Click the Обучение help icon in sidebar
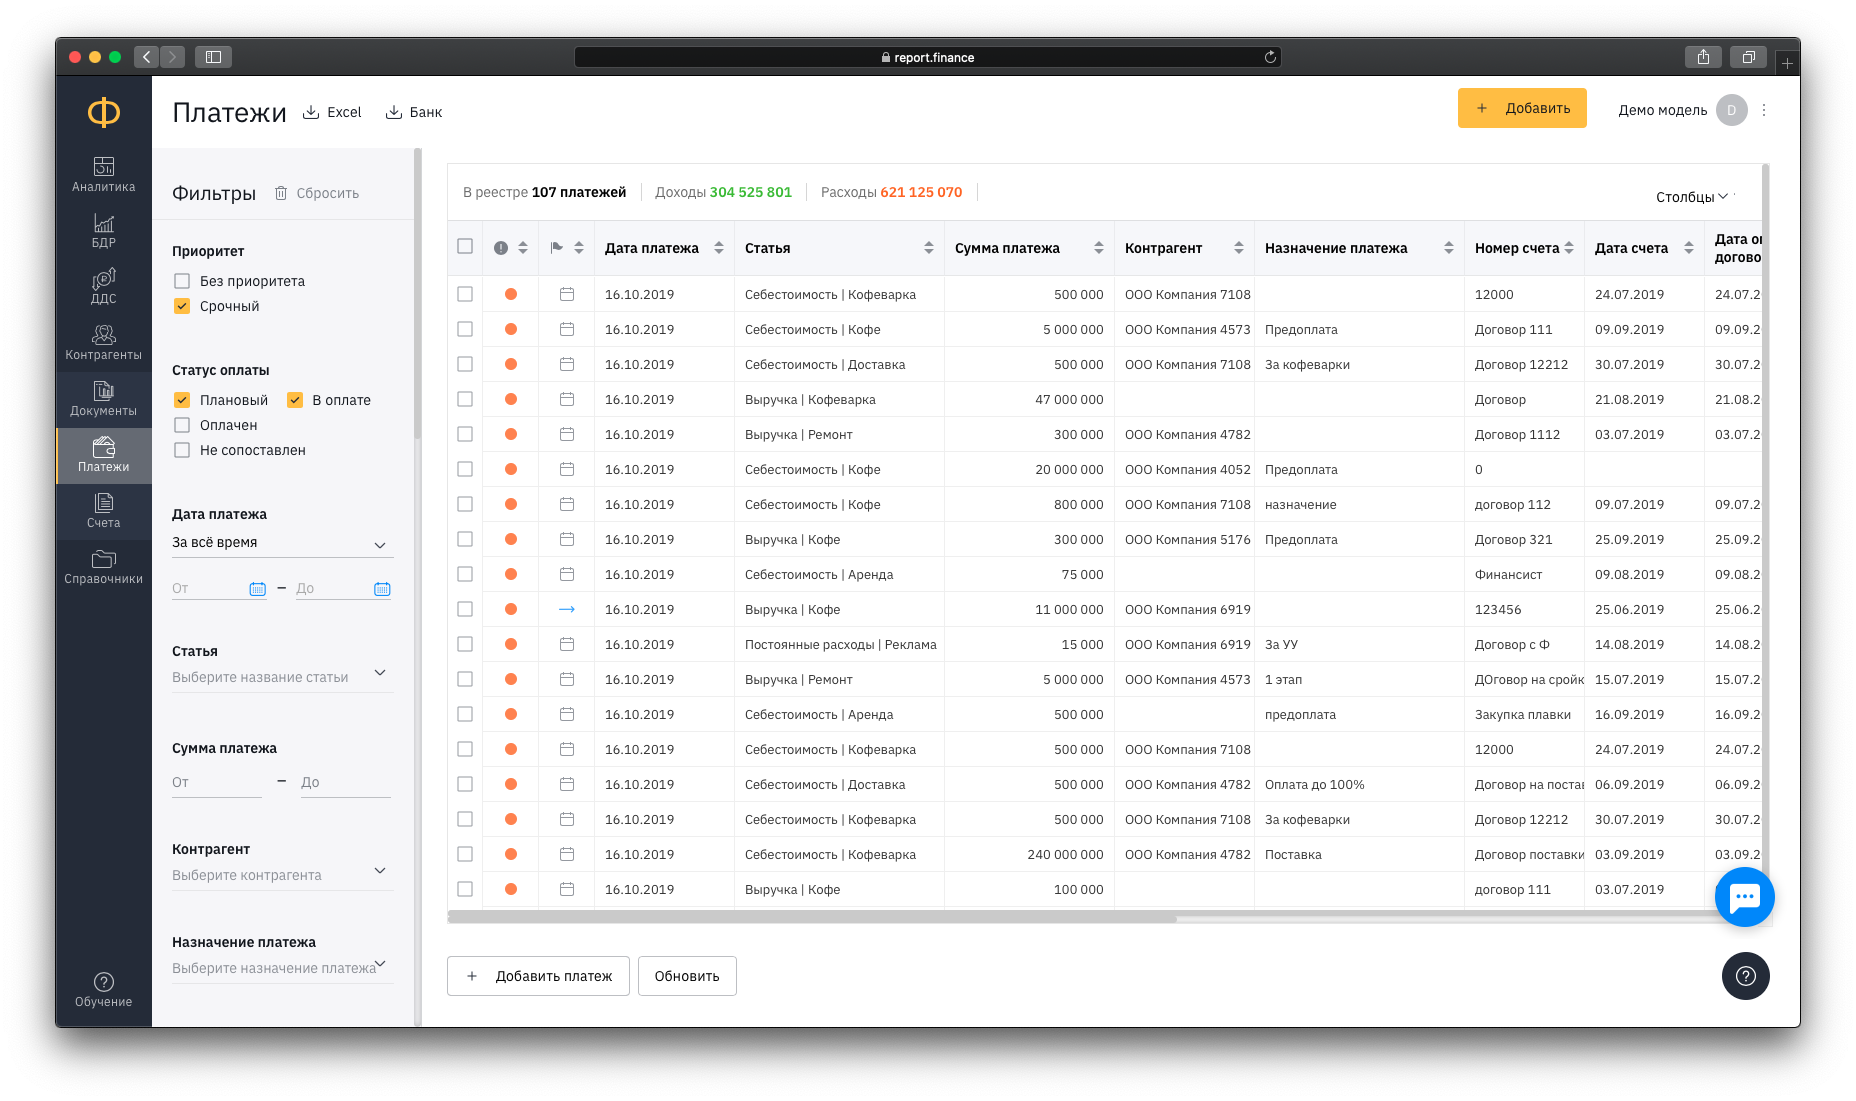The width and height of the screenshot is (1856, 1101). (x=103, y=982)
